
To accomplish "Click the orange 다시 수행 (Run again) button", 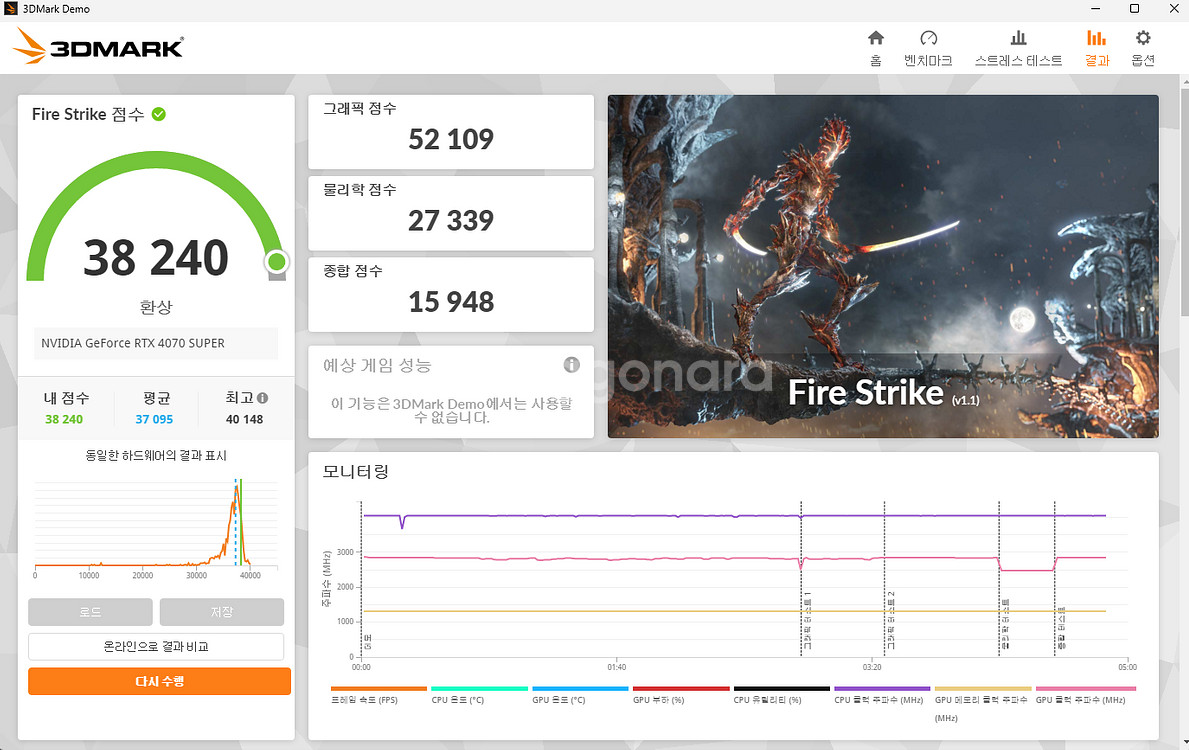I will tap(159, 681).
